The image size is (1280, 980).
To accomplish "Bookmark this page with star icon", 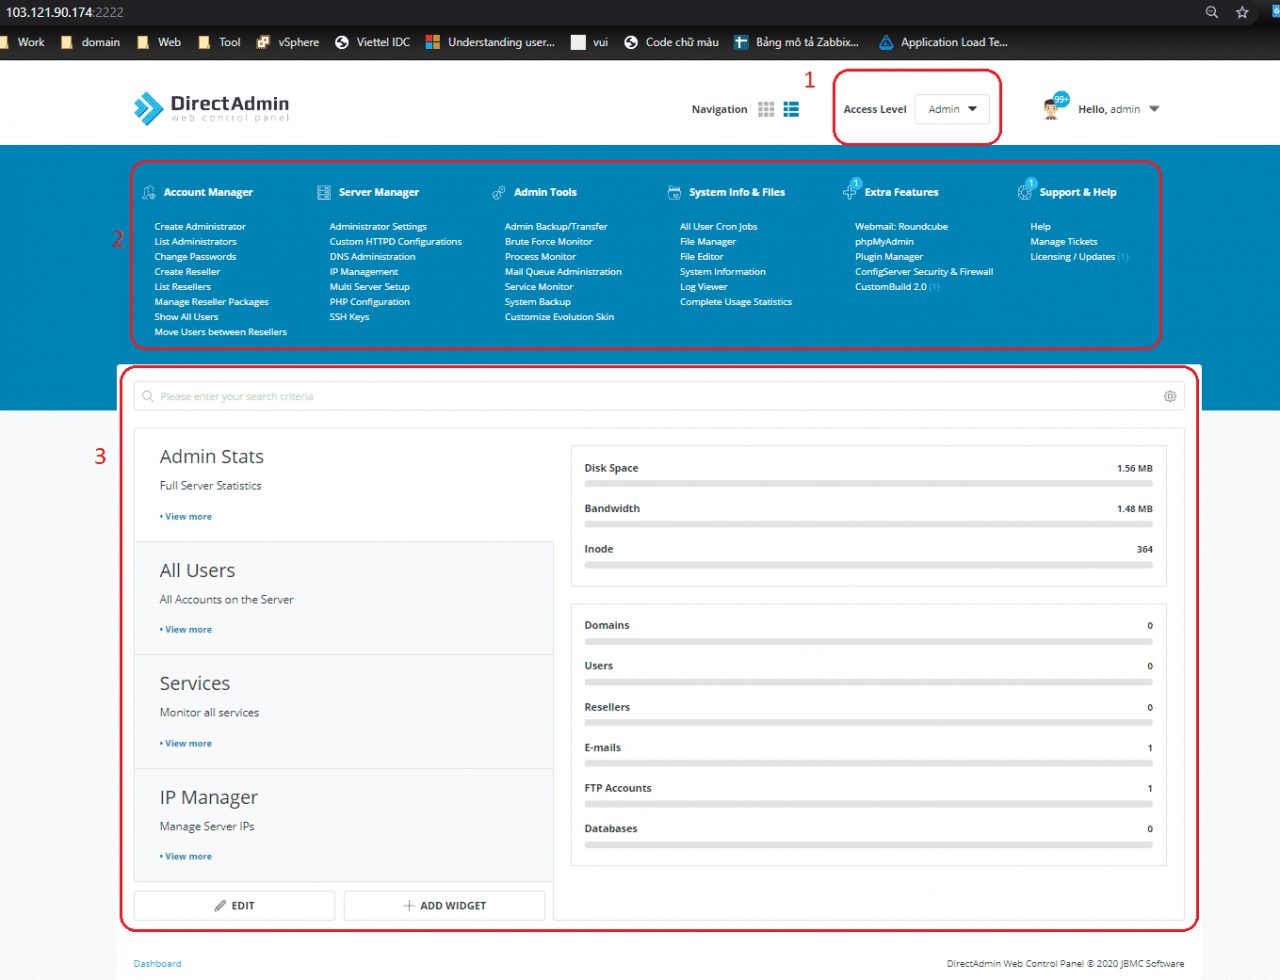I will pos(1242,12).
